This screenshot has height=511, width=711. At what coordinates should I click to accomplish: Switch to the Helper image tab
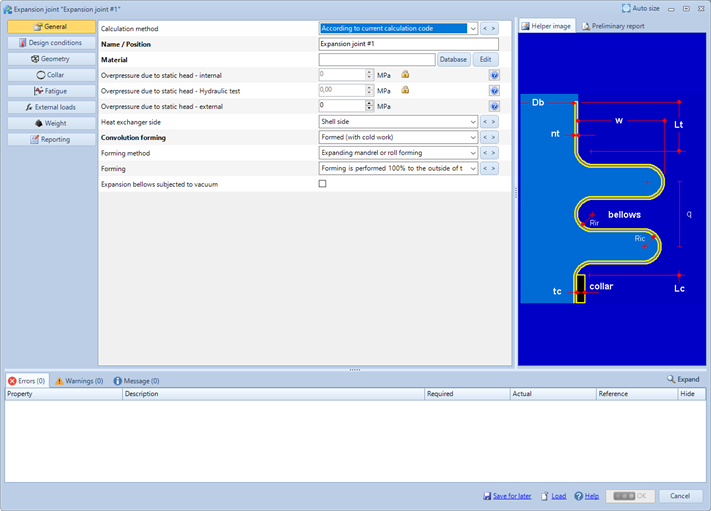[547, 26]
